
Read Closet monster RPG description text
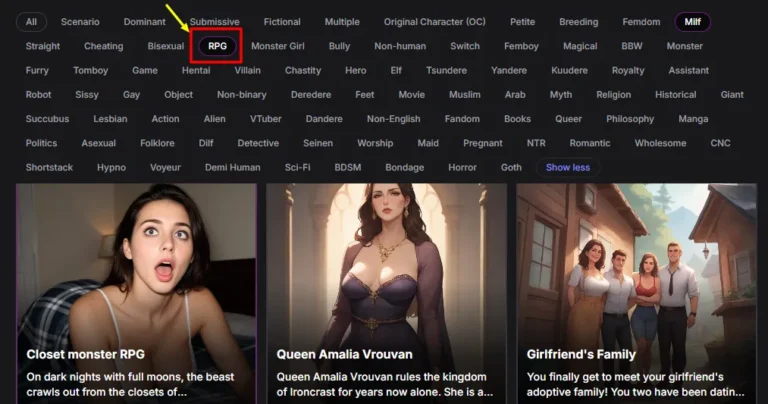(130, 384)
